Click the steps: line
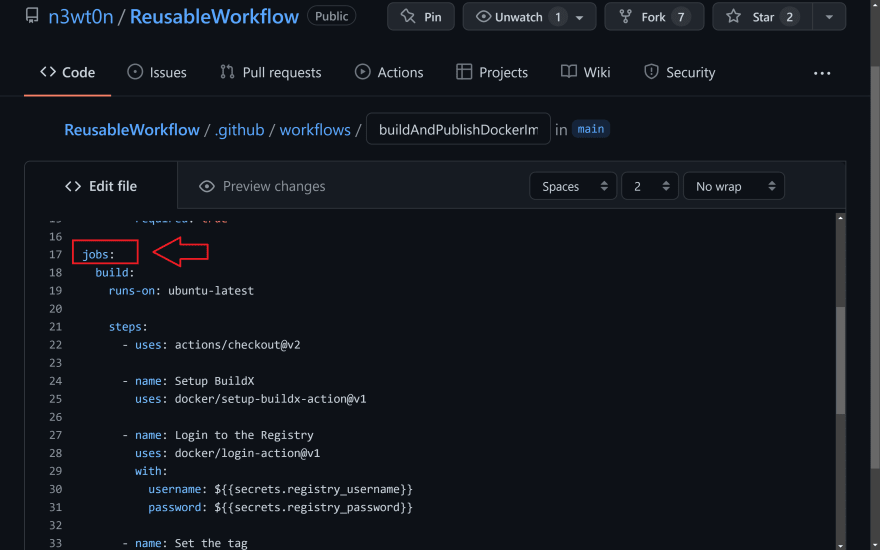This screenshot has width=880, height=550. click(128, 327)
